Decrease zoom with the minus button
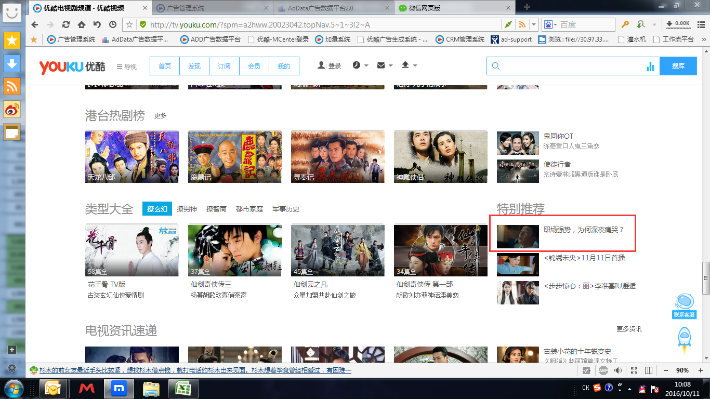This screenshot has height=399, width=710. click(666, 370)
